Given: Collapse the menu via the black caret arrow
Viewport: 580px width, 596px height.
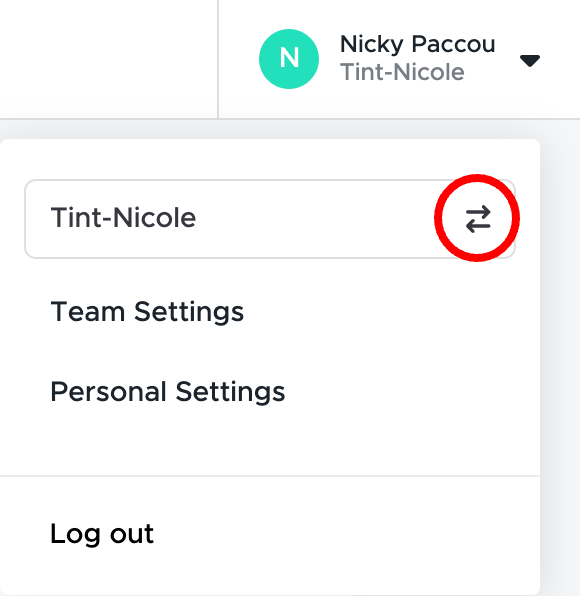Looking at the screenshot, I should (x=530, y=61).
